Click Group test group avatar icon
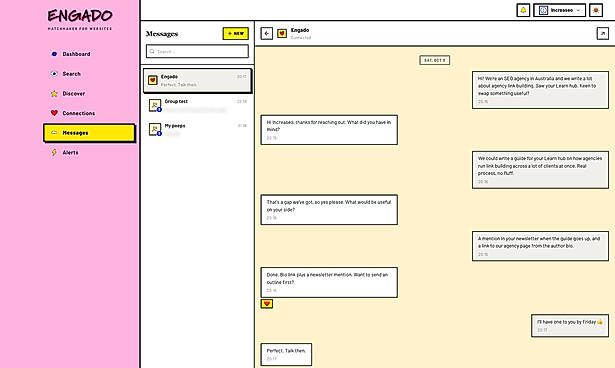 [x=155, y=105]
